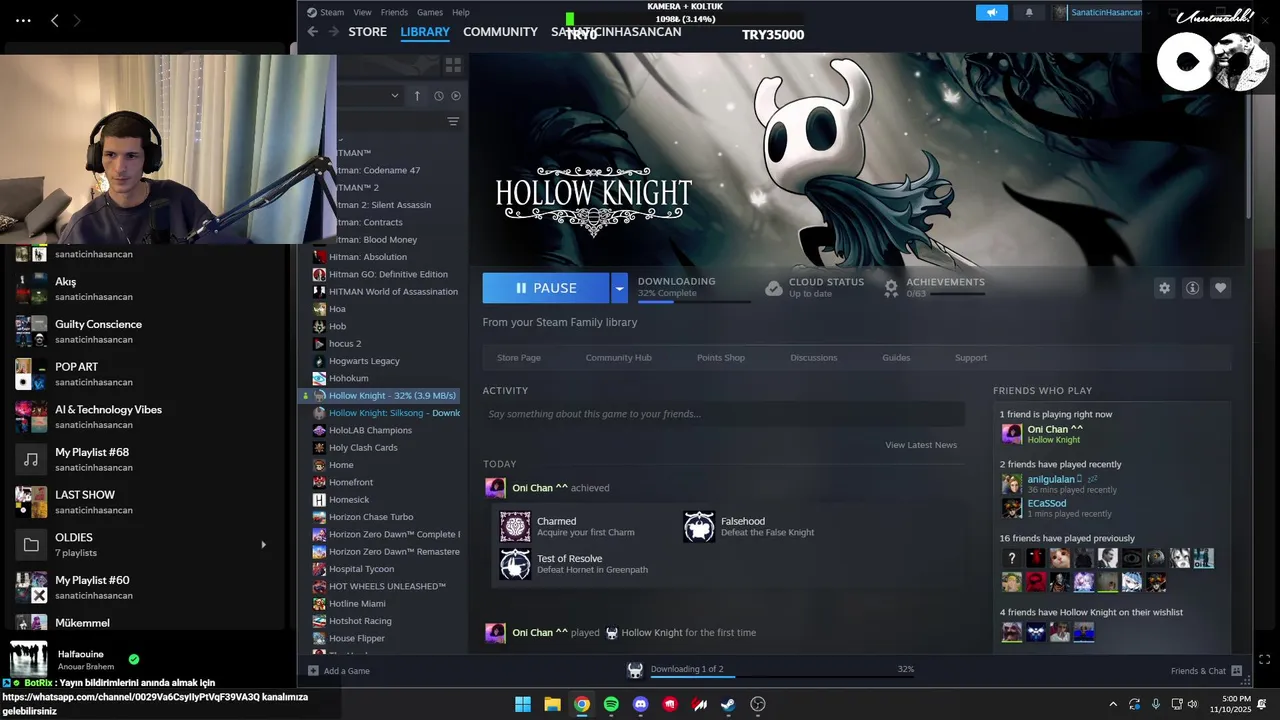Open Discord from taskbar
This screenshot has height=720, width=1280.
point(640,704)
